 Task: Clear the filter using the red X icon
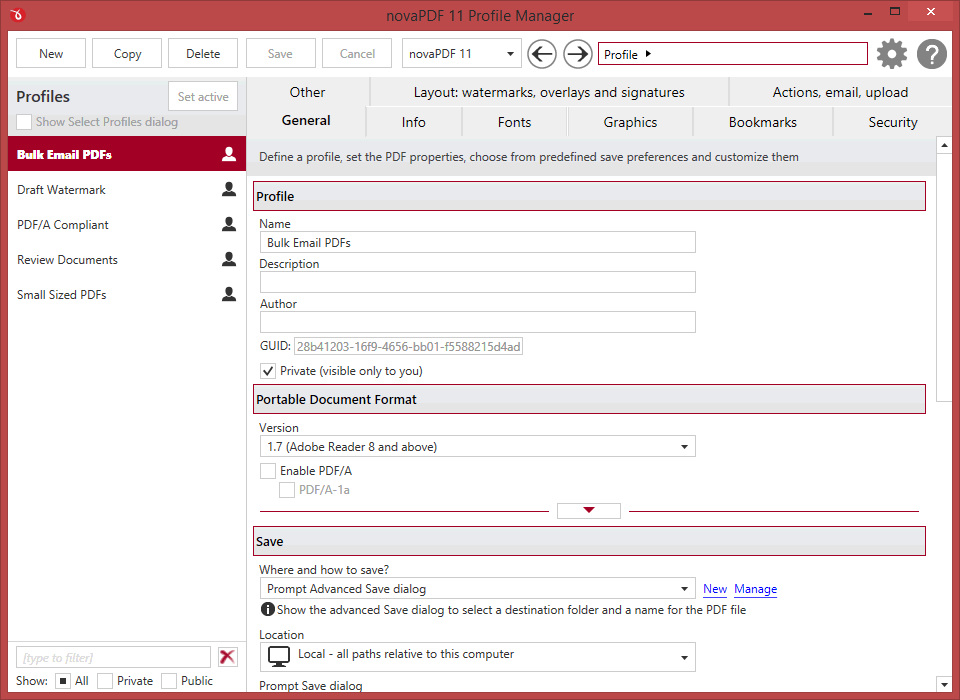(228, 657)
